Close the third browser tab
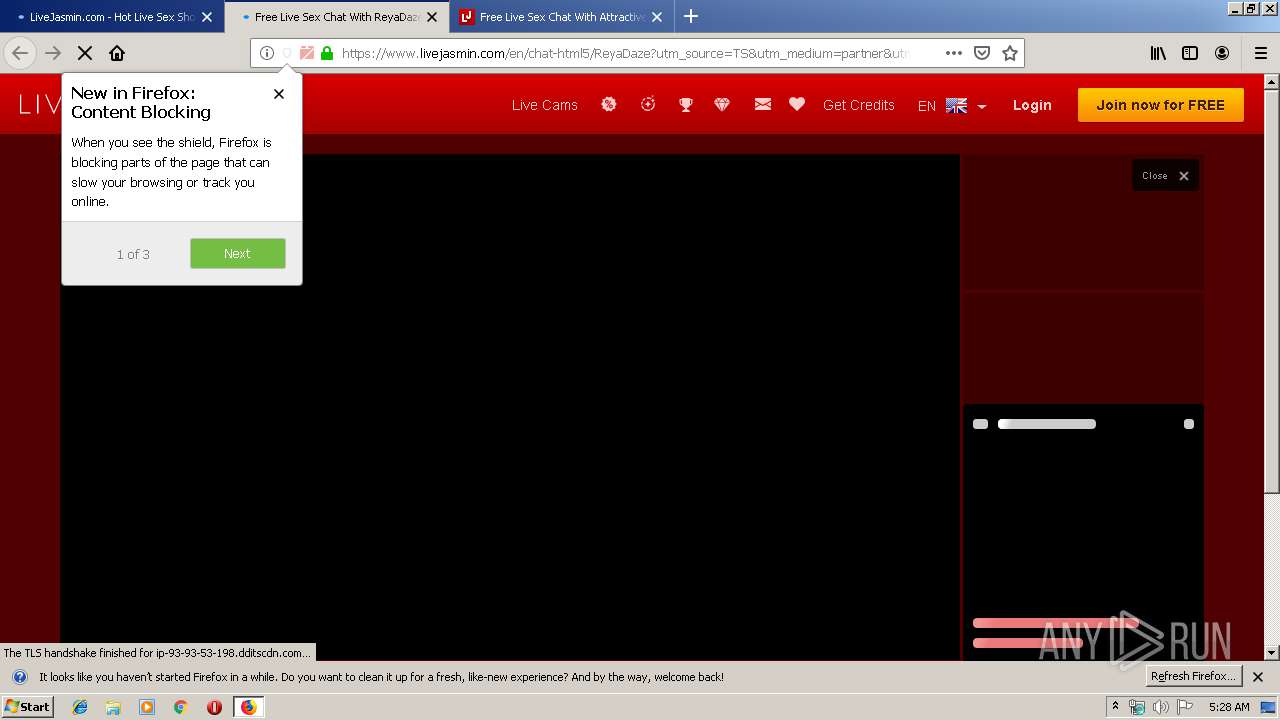1280x720 pixels. (657, 17)
